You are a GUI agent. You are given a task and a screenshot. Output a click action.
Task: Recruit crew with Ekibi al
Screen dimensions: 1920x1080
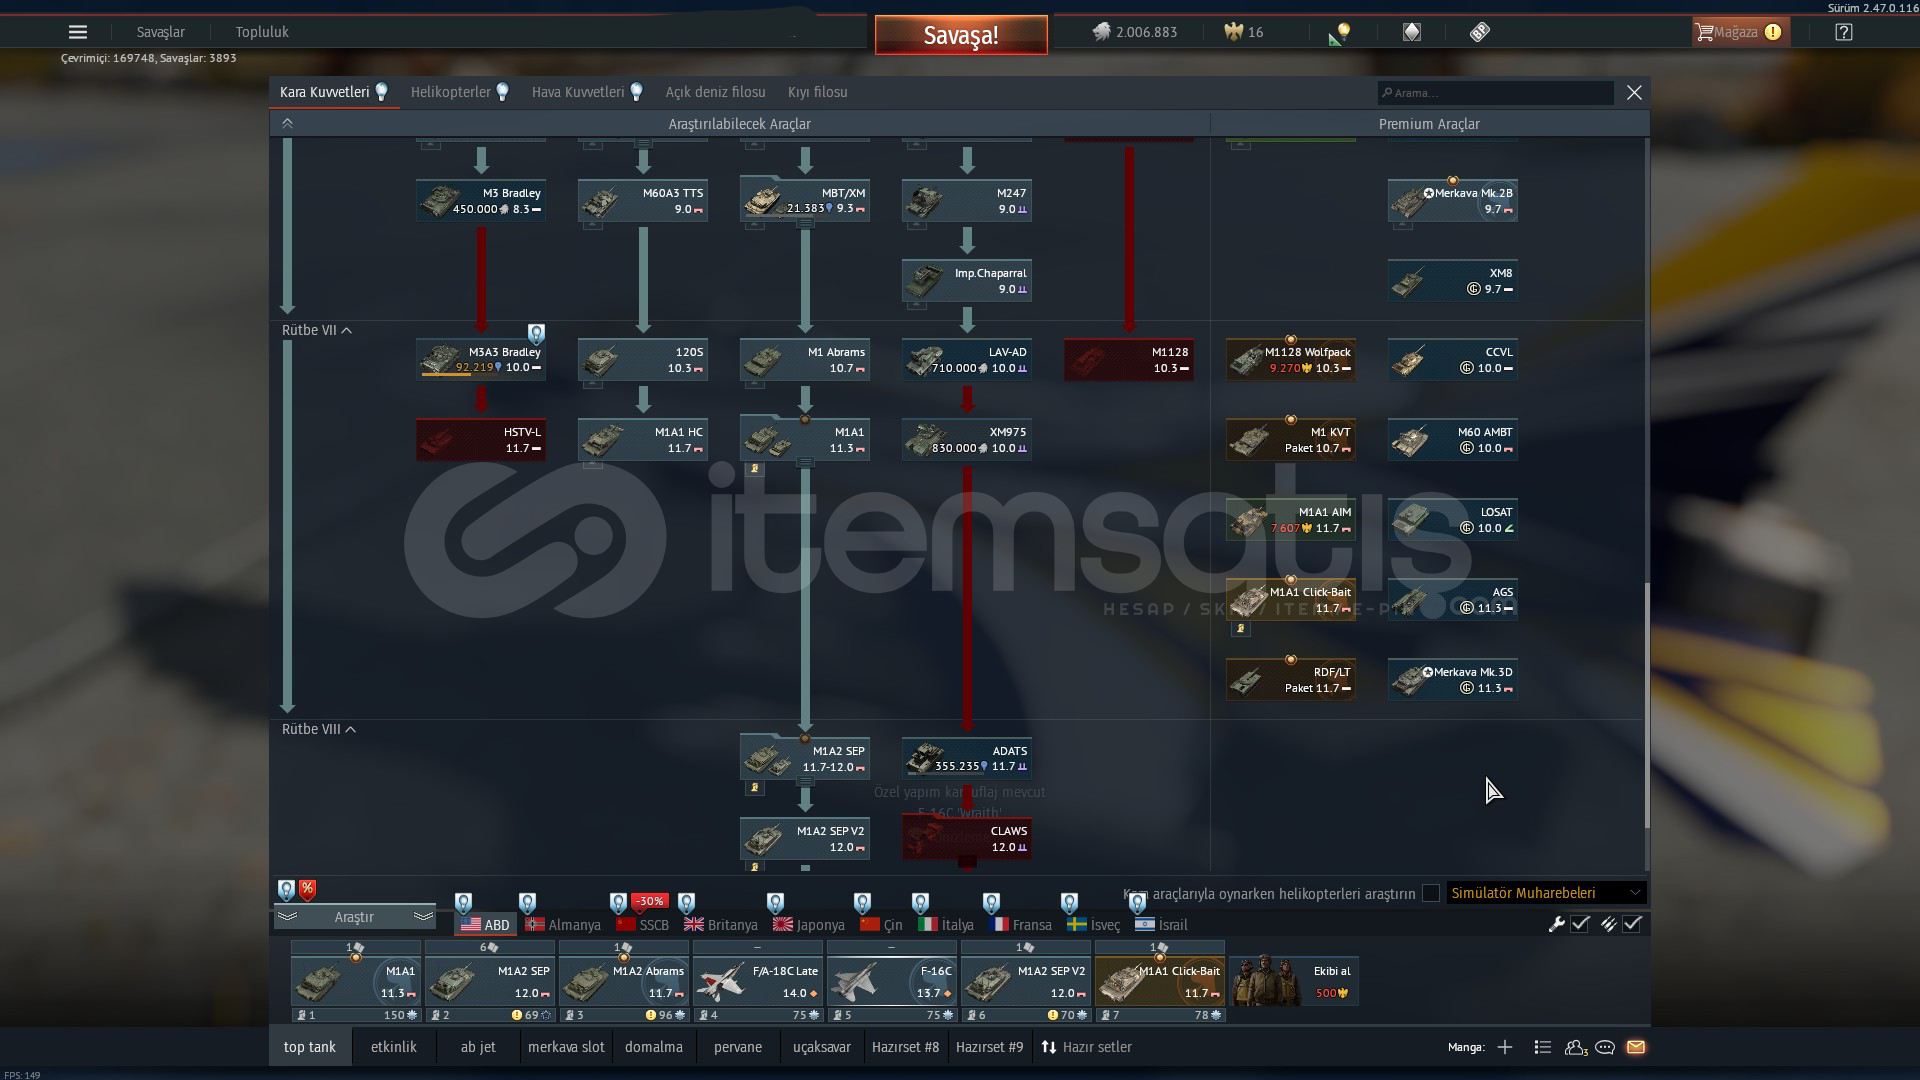point(1293,981)
